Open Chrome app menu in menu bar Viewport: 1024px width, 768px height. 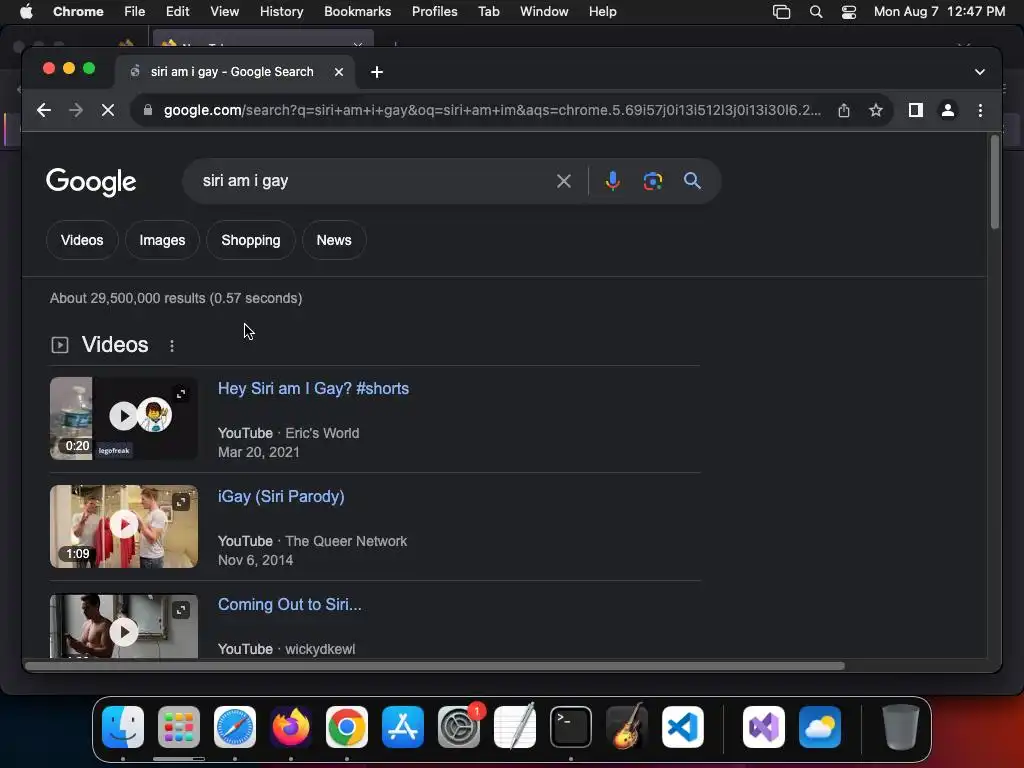(78, 12)
